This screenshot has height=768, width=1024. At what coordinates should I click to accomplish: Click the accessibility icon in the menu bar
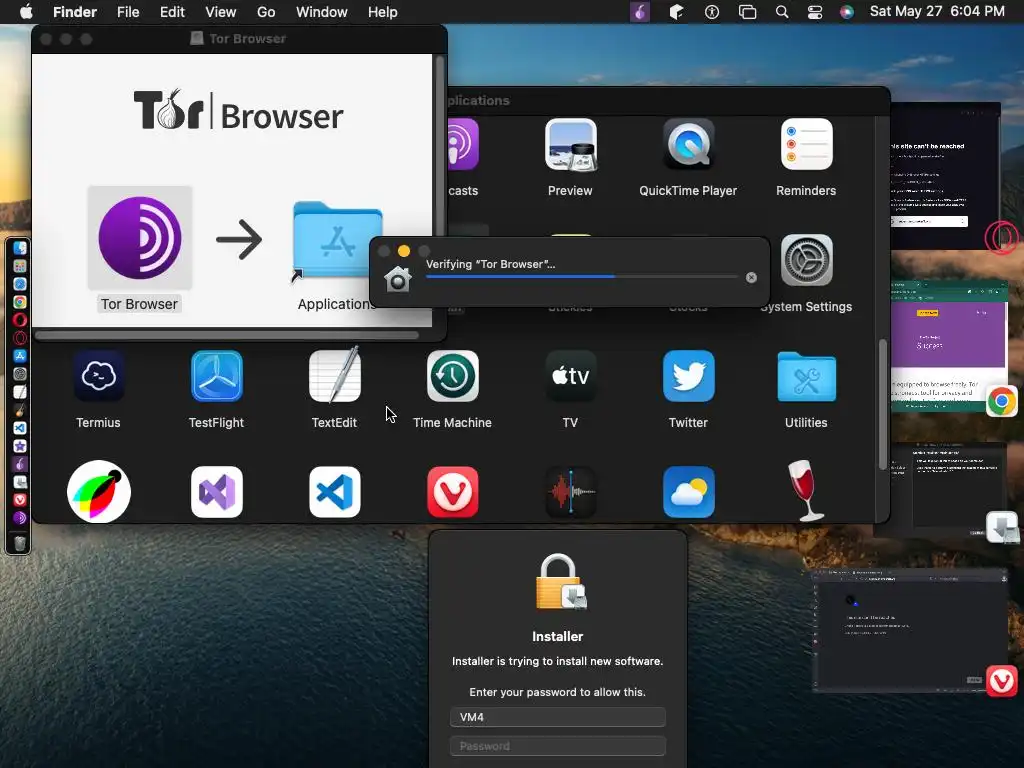tap(712, 12)
